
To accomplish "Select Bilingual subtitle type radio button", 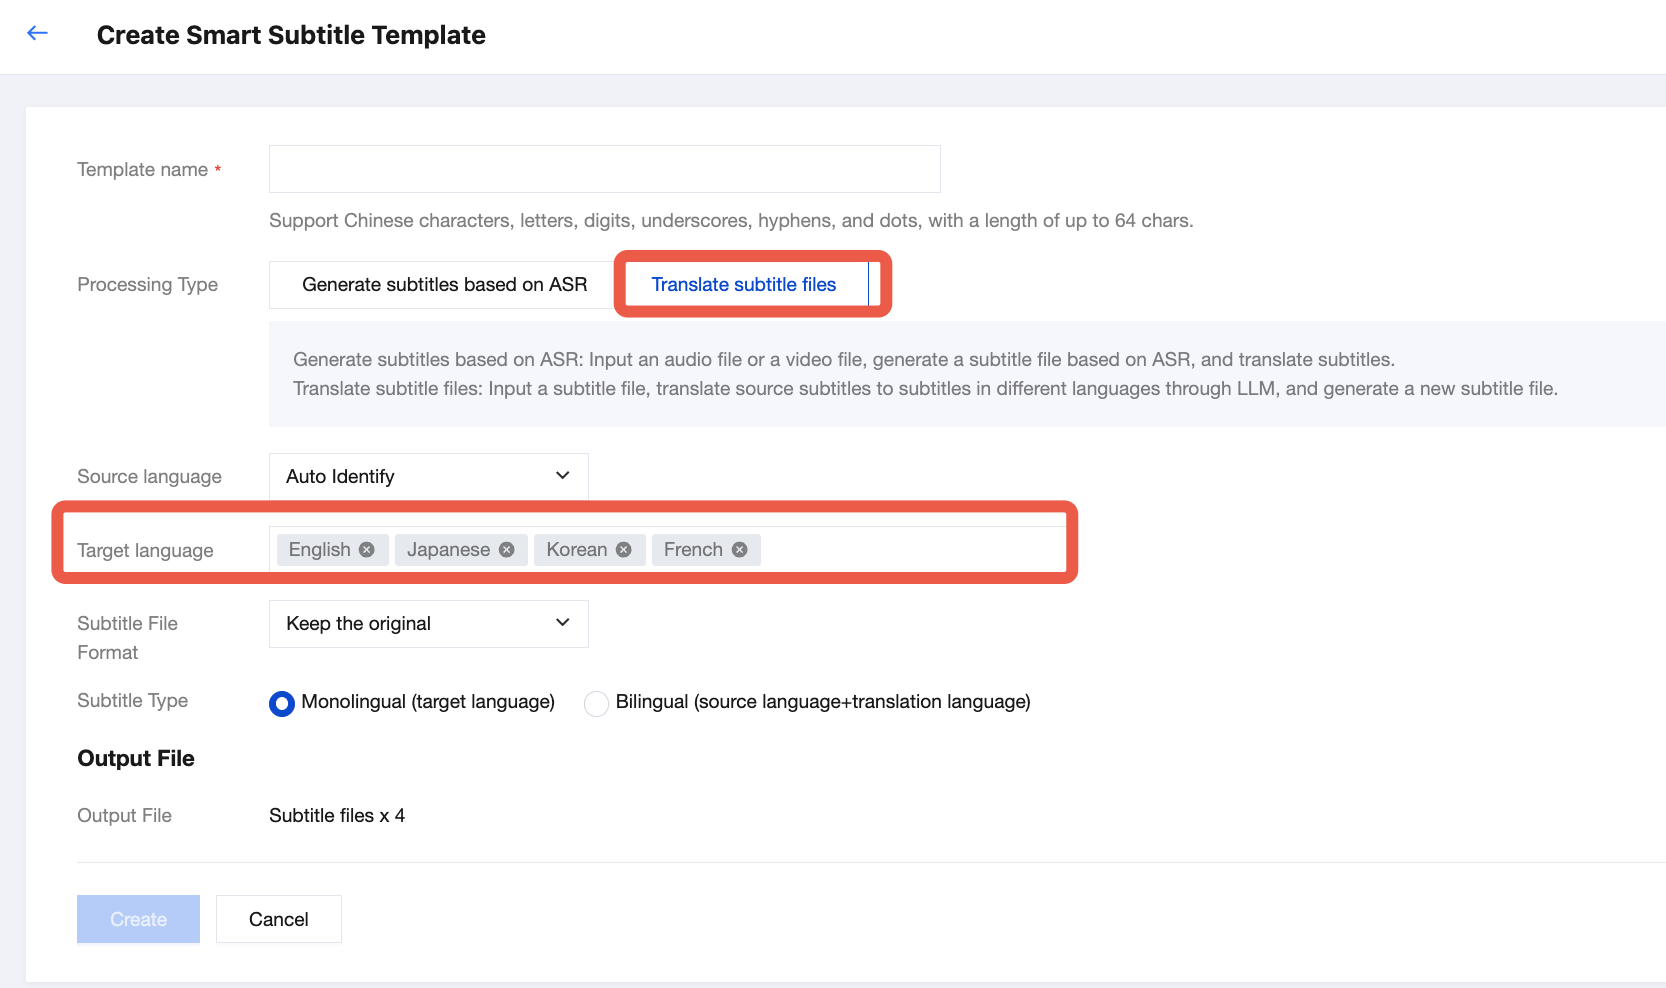I will pos(597,703).
